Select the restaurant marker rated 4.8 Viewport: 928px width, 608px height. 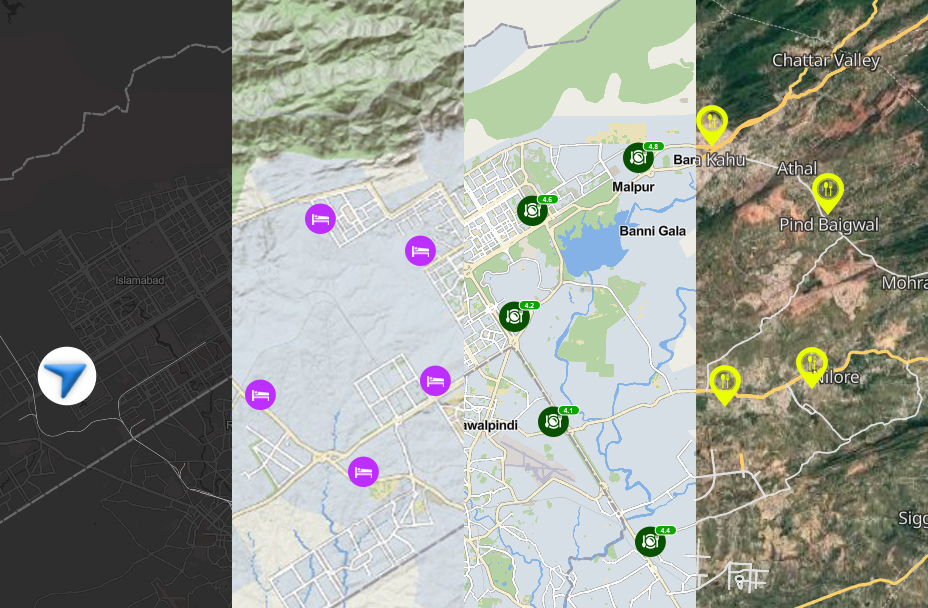tap(638, 157)
